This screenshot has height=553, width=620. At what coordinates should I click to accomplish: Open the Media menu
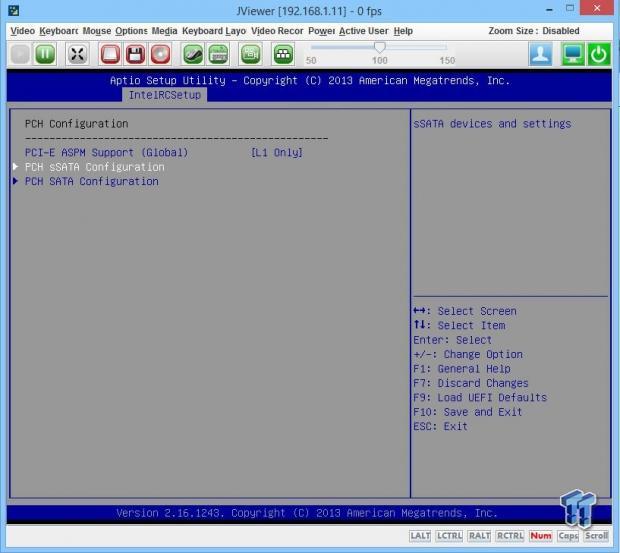[164, 31]
